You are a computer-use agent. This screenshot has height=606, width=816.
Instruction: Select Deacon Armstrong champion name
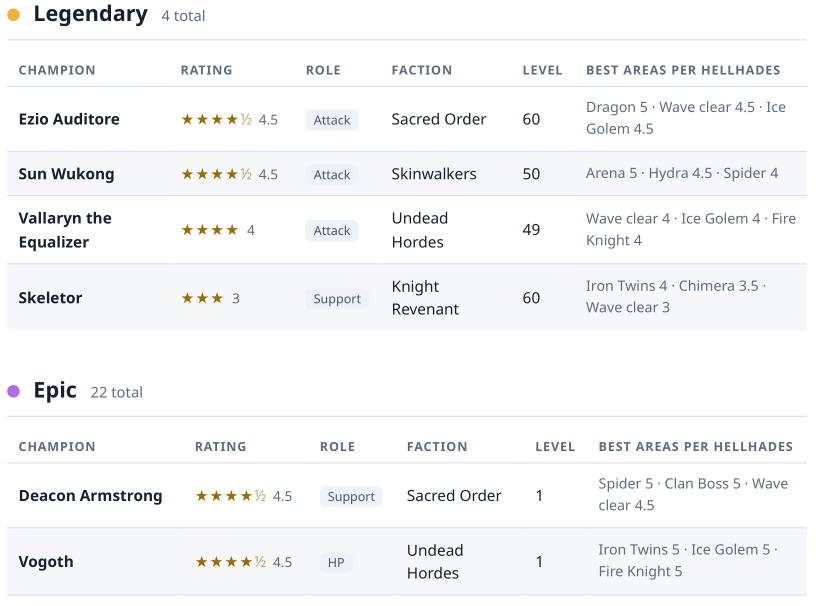[x=91, y=496]
